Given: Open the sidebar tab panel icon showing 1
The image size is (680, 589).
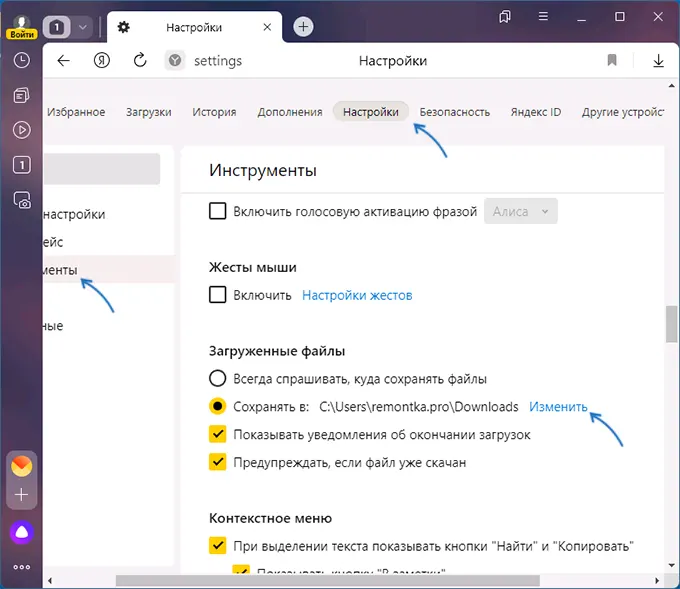Looking at the screenshot, I should (22, 165).
